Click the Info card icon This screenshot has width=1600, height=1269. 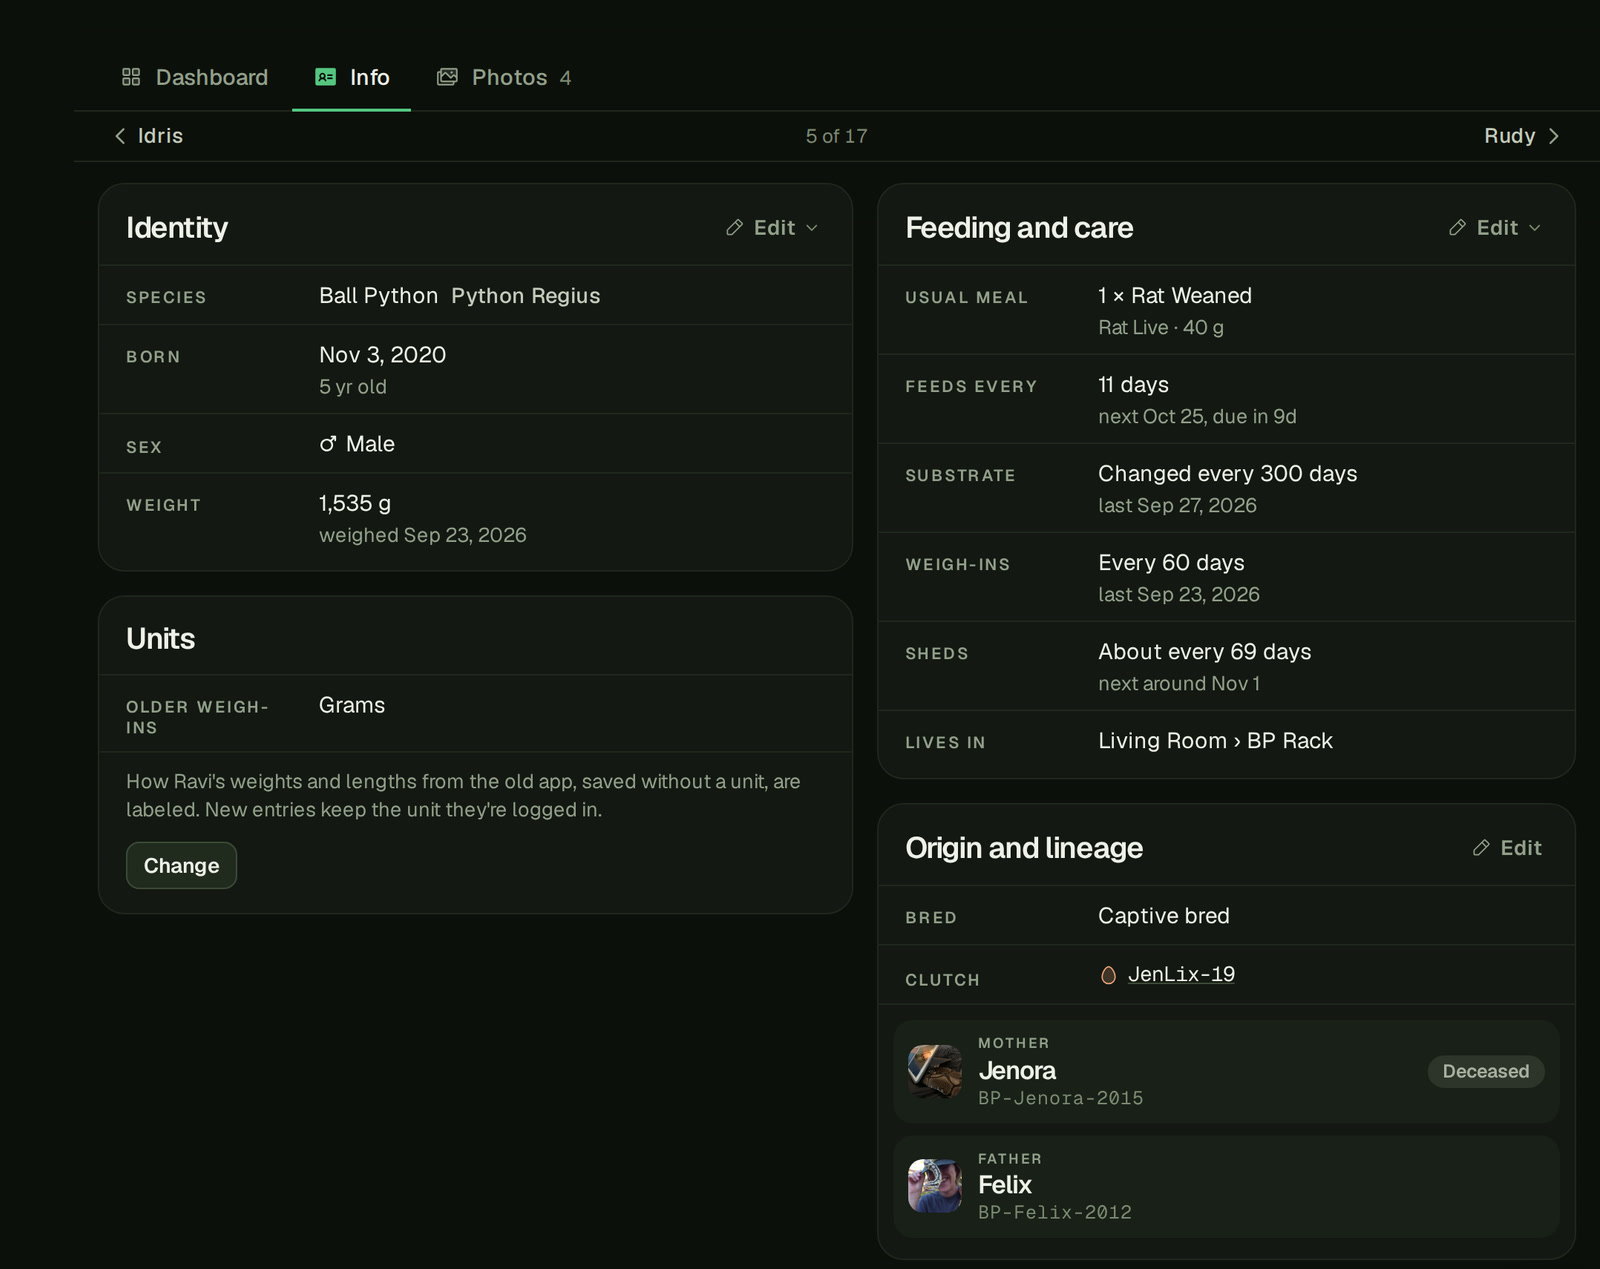tap(325, 77)
